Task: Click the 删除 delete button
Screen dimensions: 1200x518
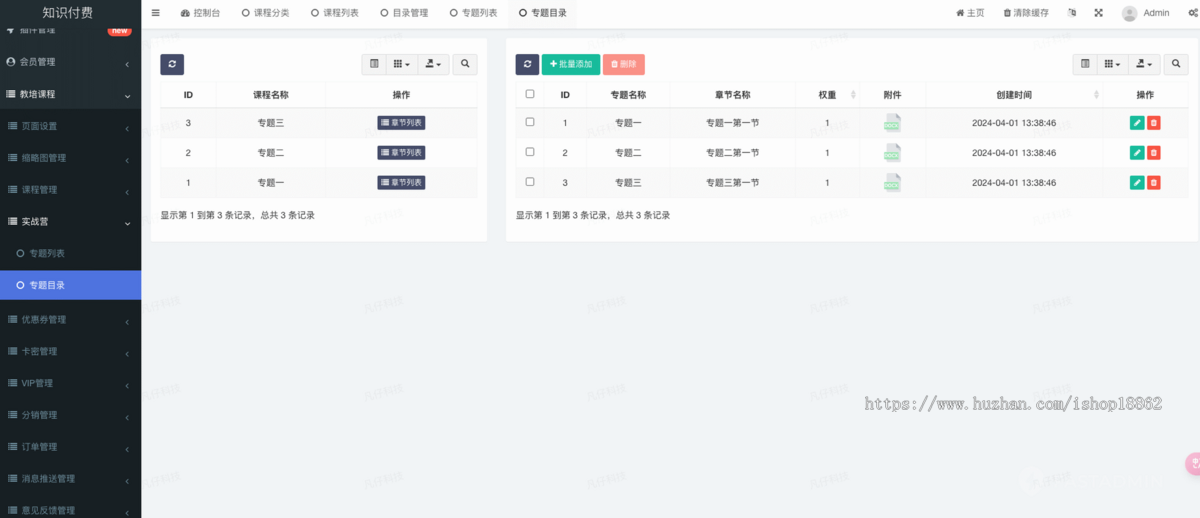Action: [x=624, y=64]
